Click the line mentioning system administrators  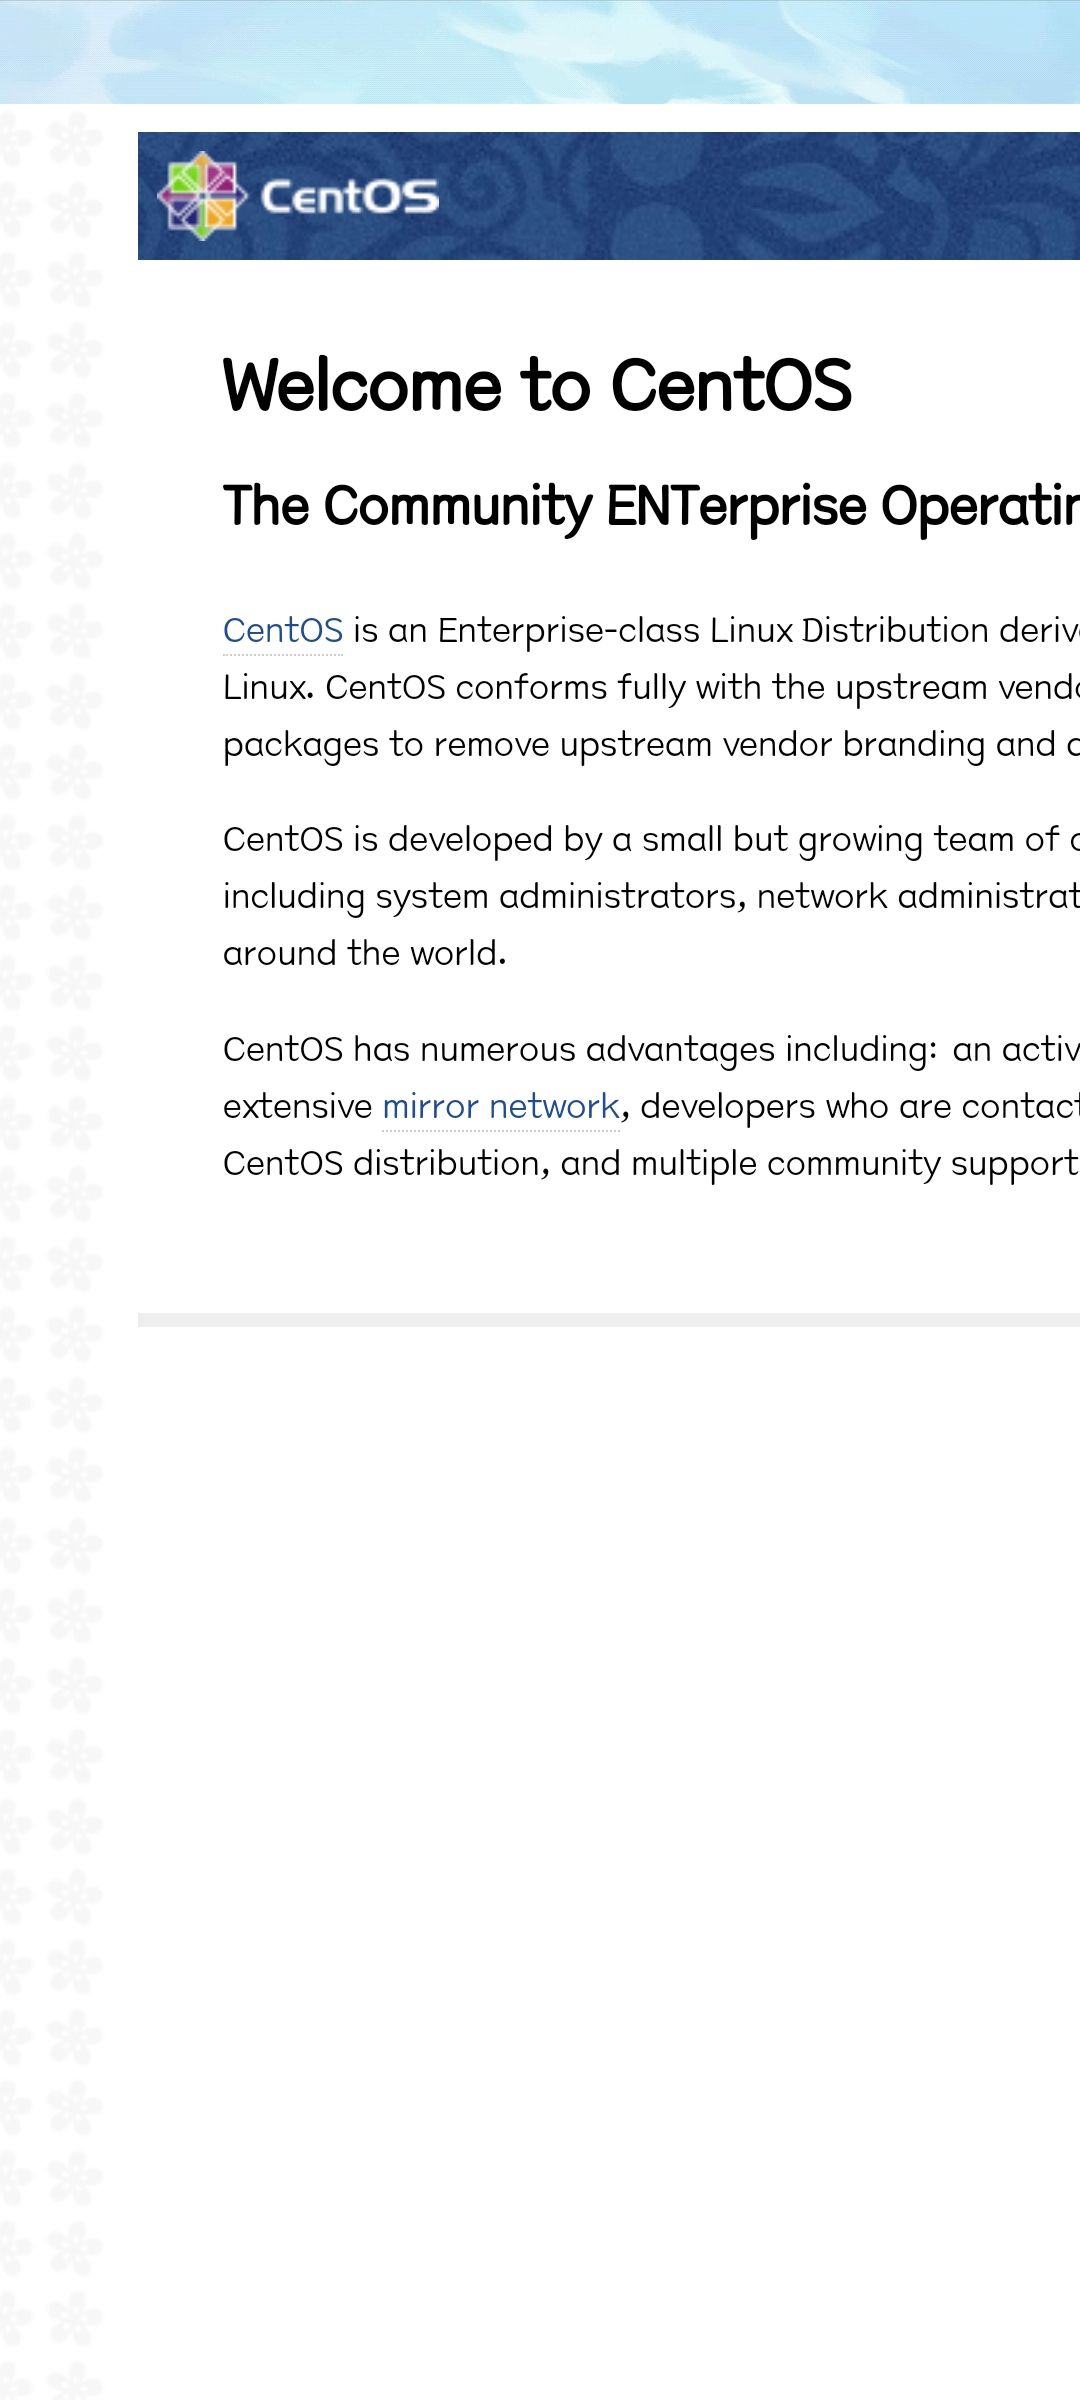click(651, 897)
